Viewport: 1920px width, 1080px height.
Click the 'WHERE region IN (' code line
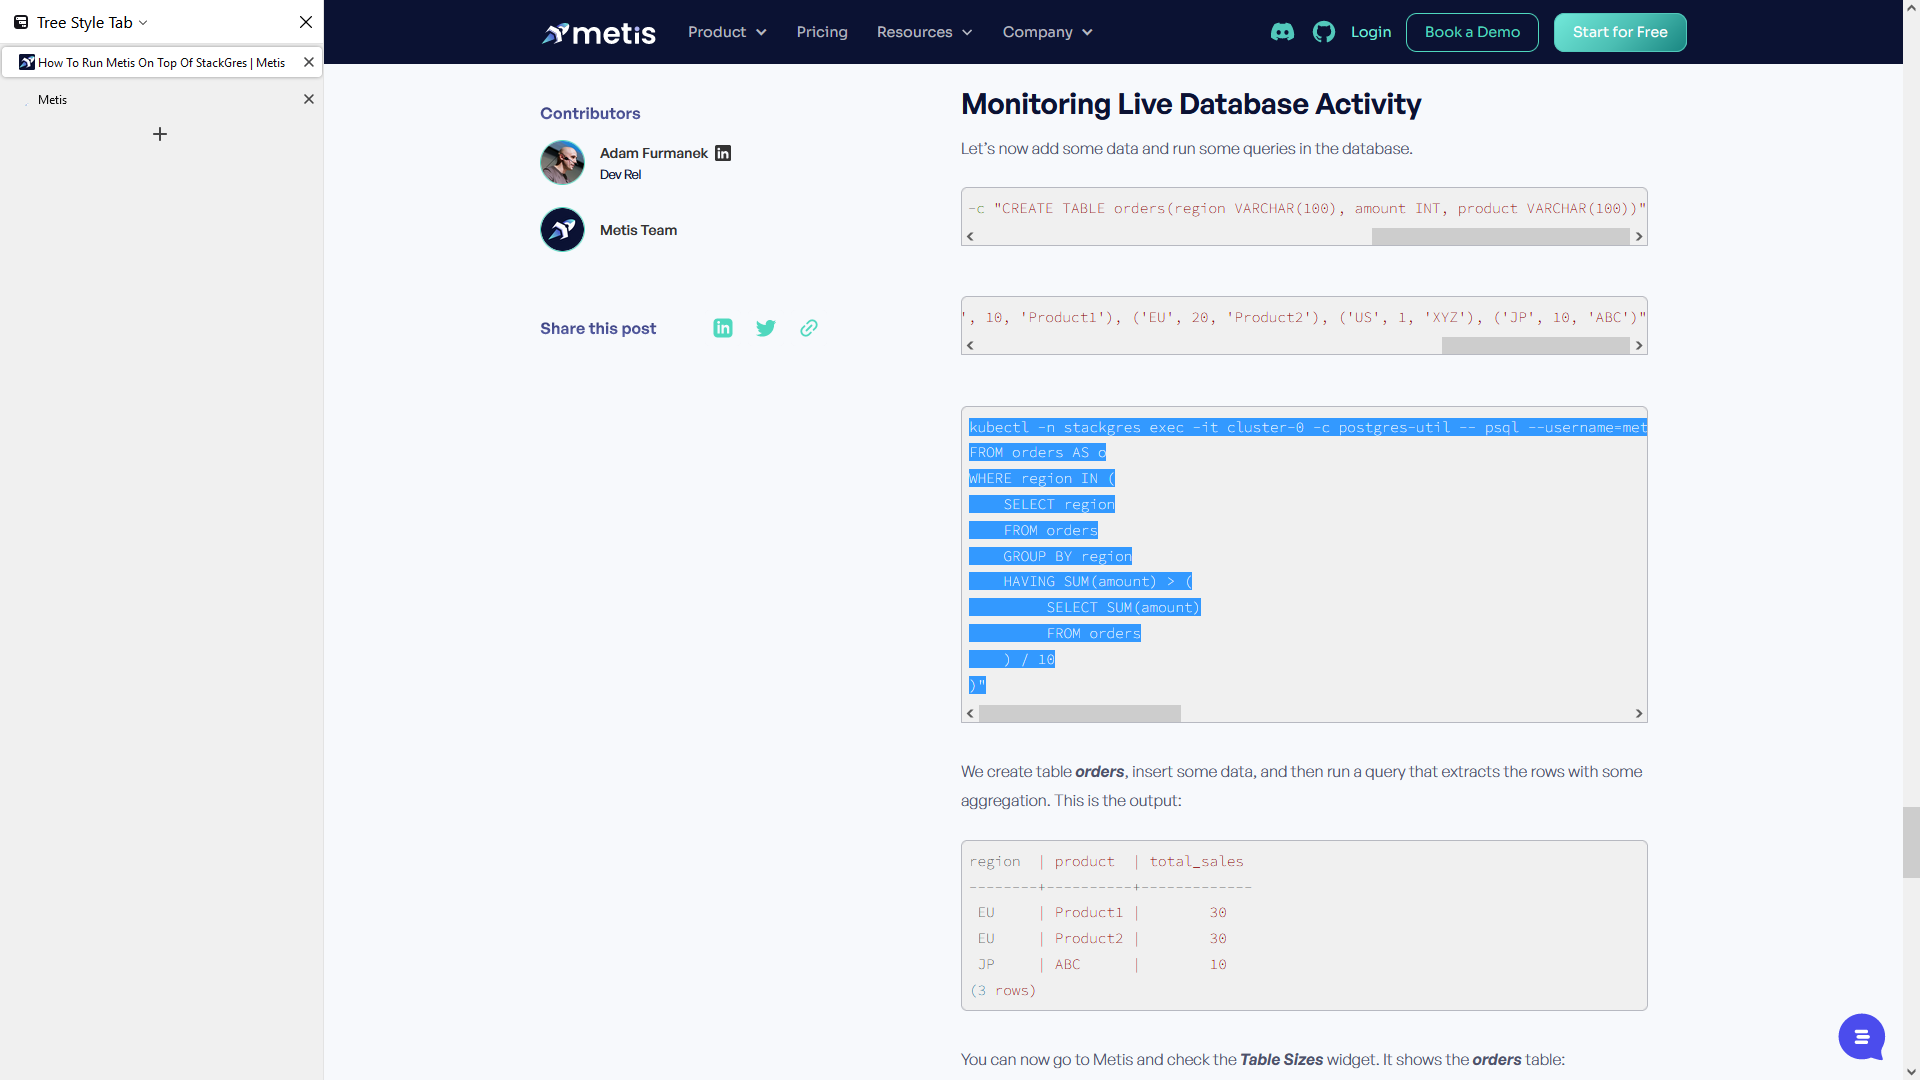pos(1042,479)
